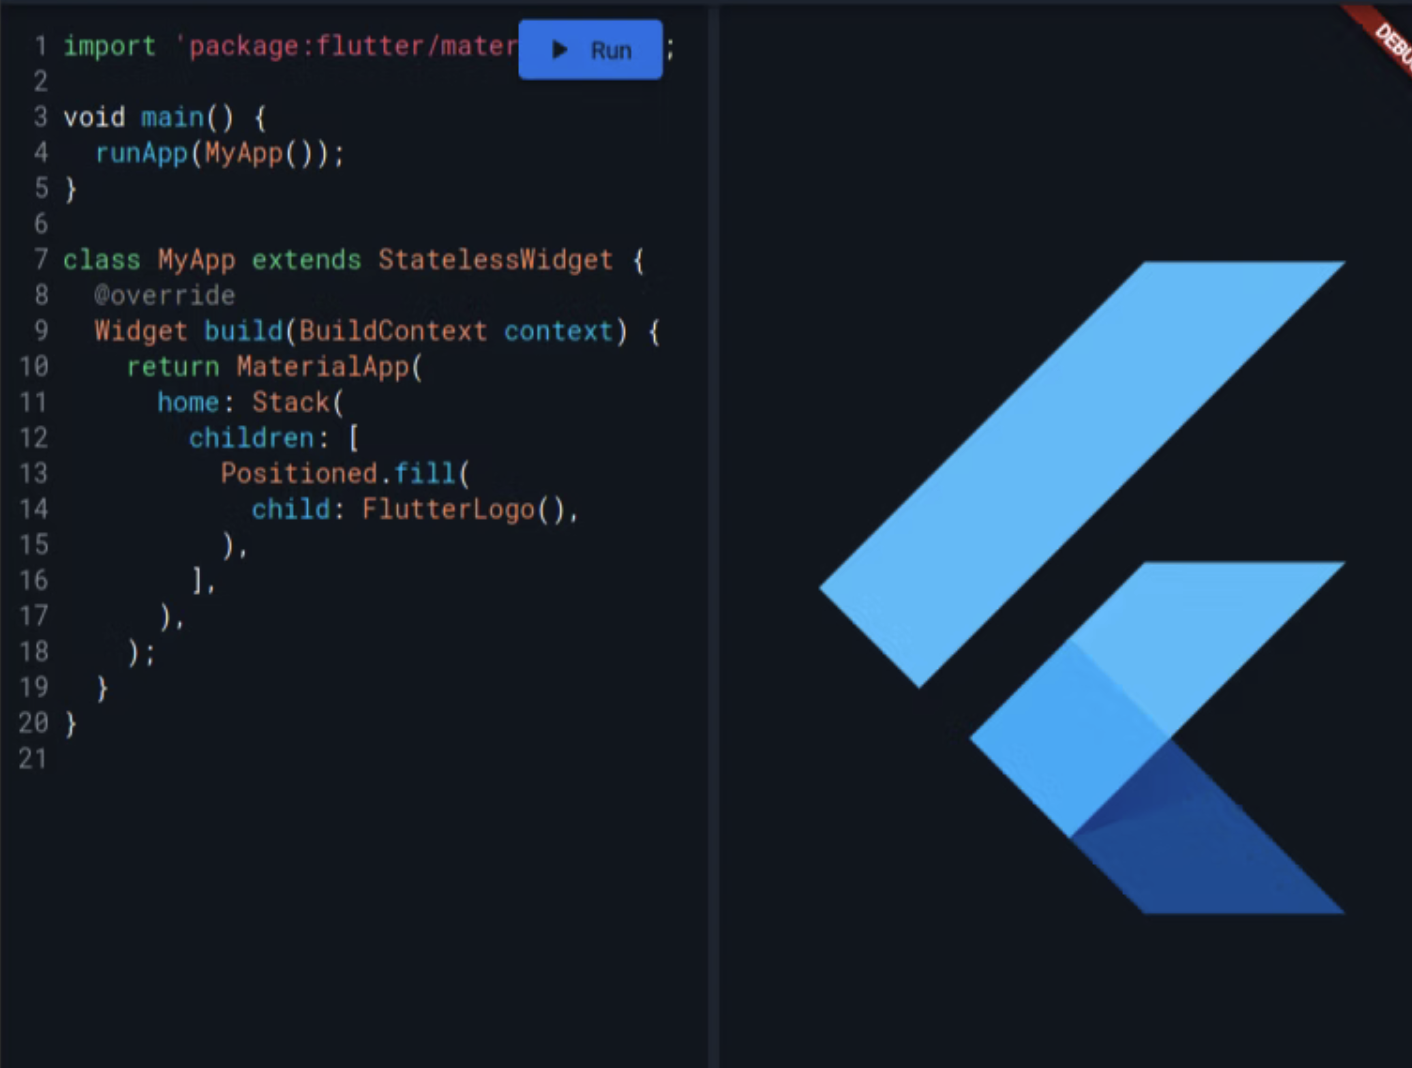Click 'class' keyword on line 7

(x=101, y=260)
